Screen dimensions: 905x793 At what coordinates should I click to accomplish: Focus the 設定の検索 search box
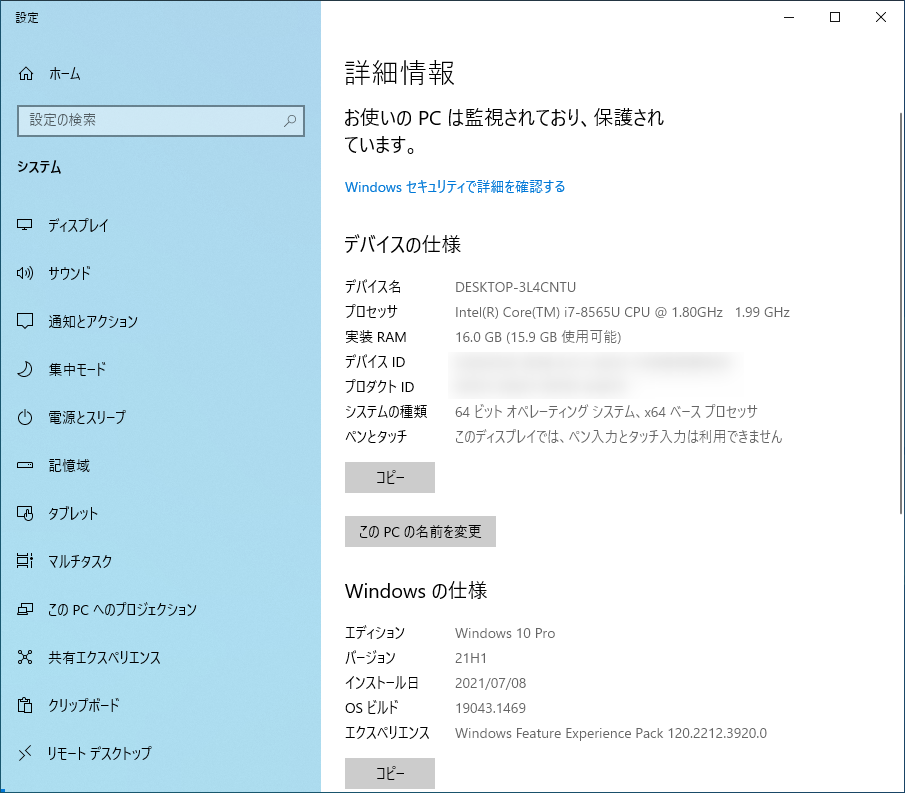point(160,121)
